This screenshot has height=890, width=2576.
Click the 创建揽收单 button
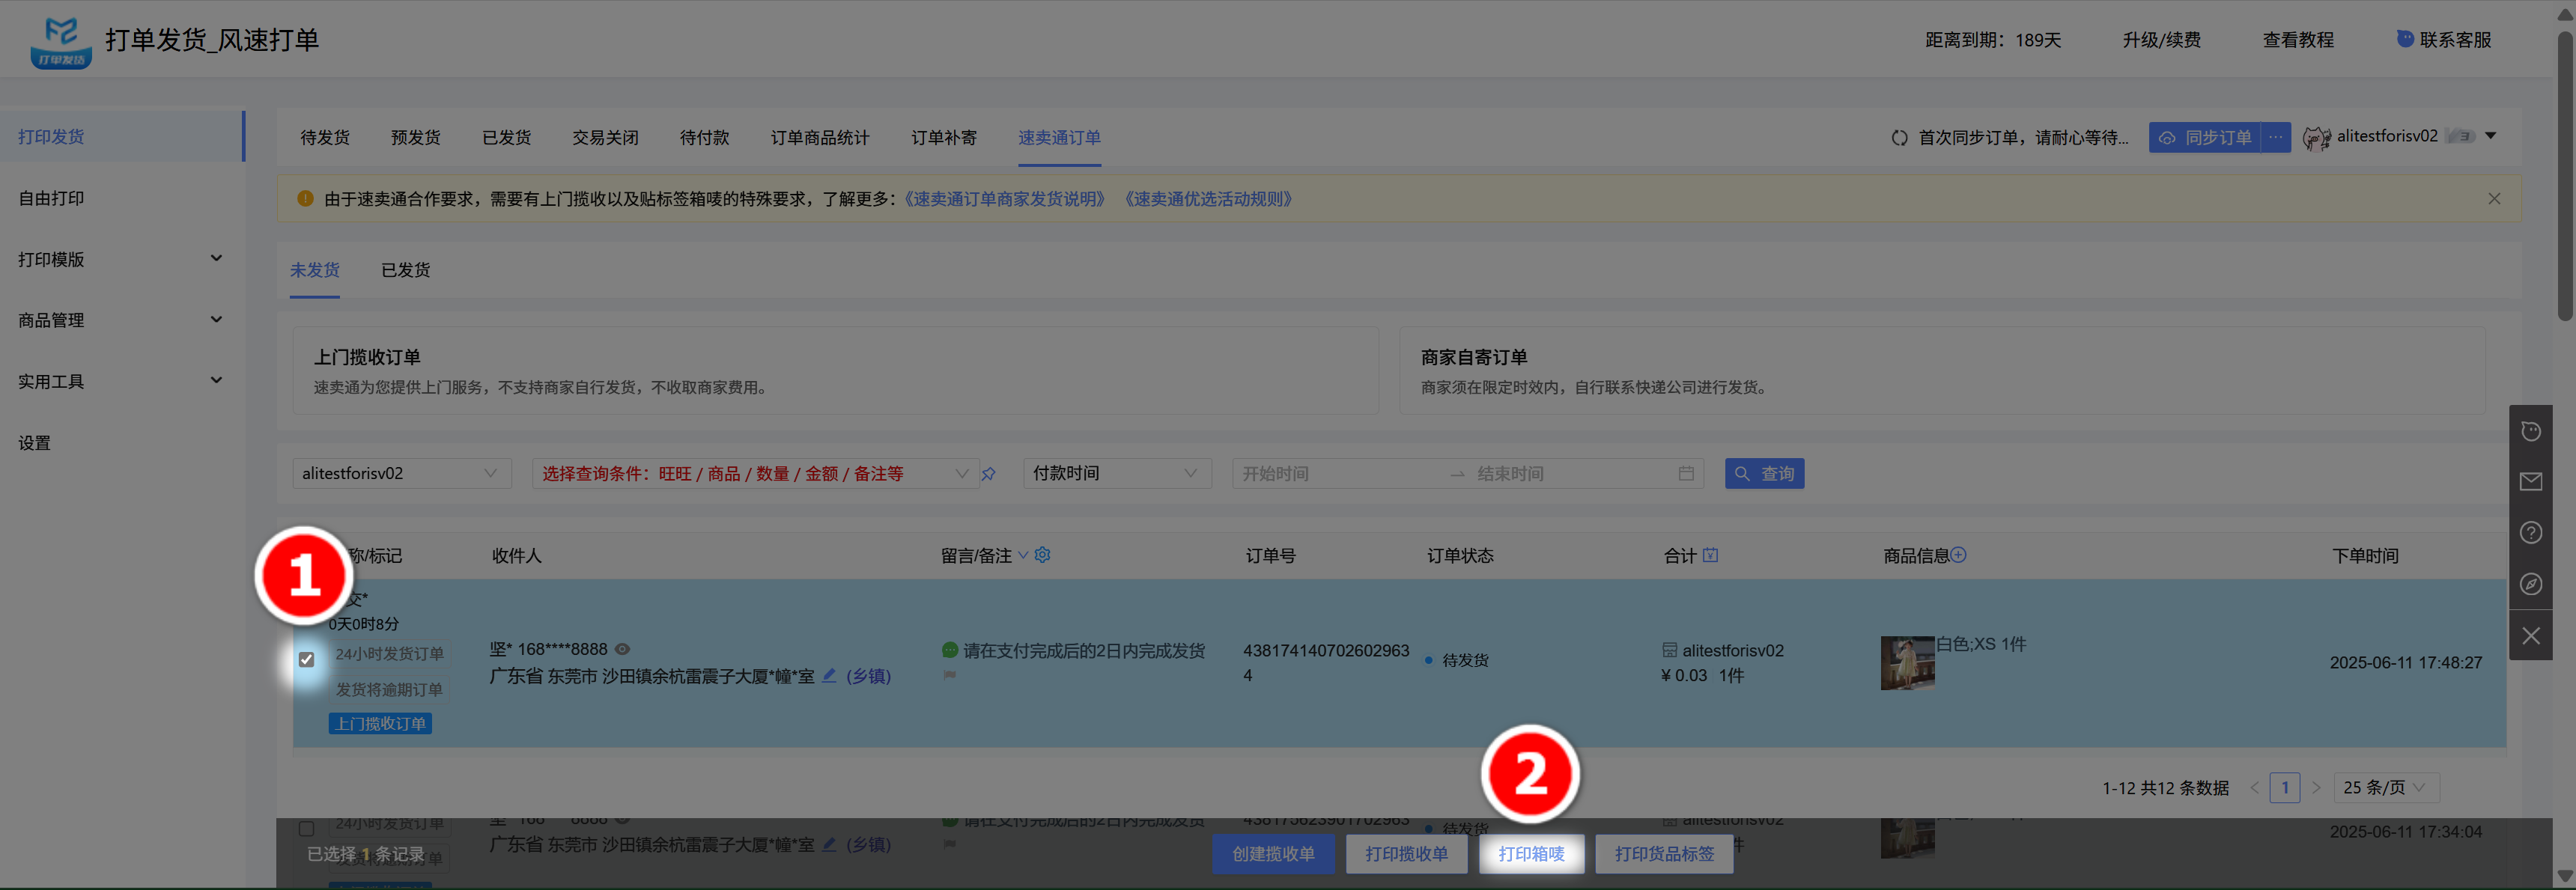[1273, 854]
